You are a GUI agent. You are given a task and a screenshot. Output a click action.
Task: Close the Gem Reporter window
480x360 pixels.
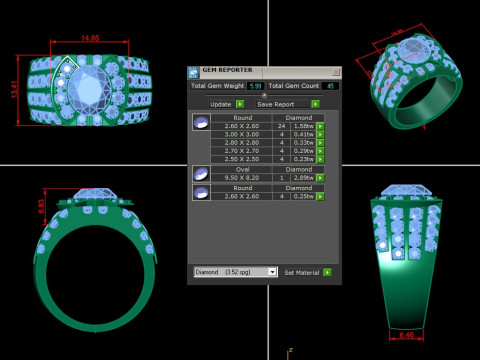pyautogui.click(x=336, y=72)
